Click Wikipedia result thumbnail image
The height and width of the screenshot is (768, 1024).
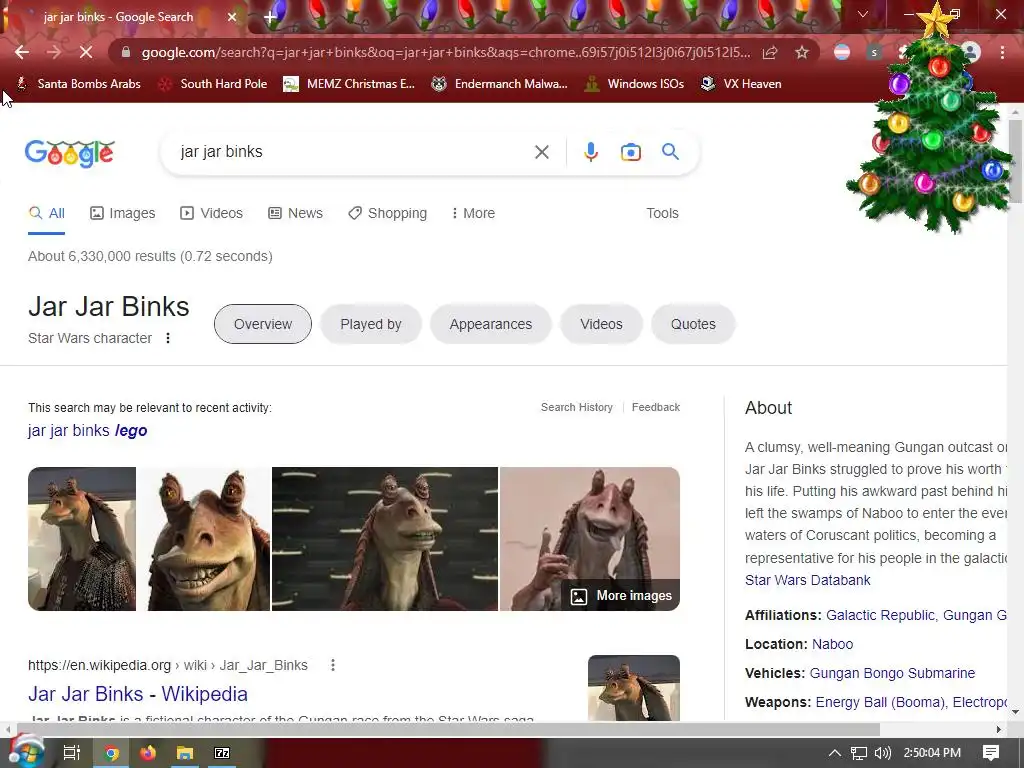(633, 688)
